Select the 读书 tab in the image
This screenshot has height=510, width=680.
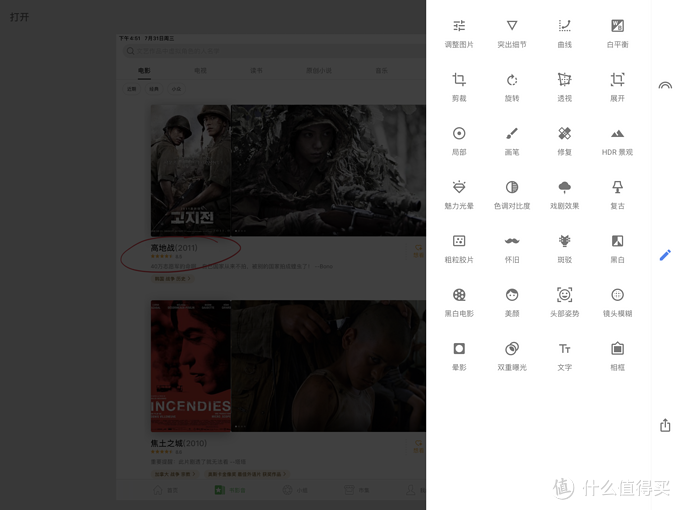tap(256, 70)
